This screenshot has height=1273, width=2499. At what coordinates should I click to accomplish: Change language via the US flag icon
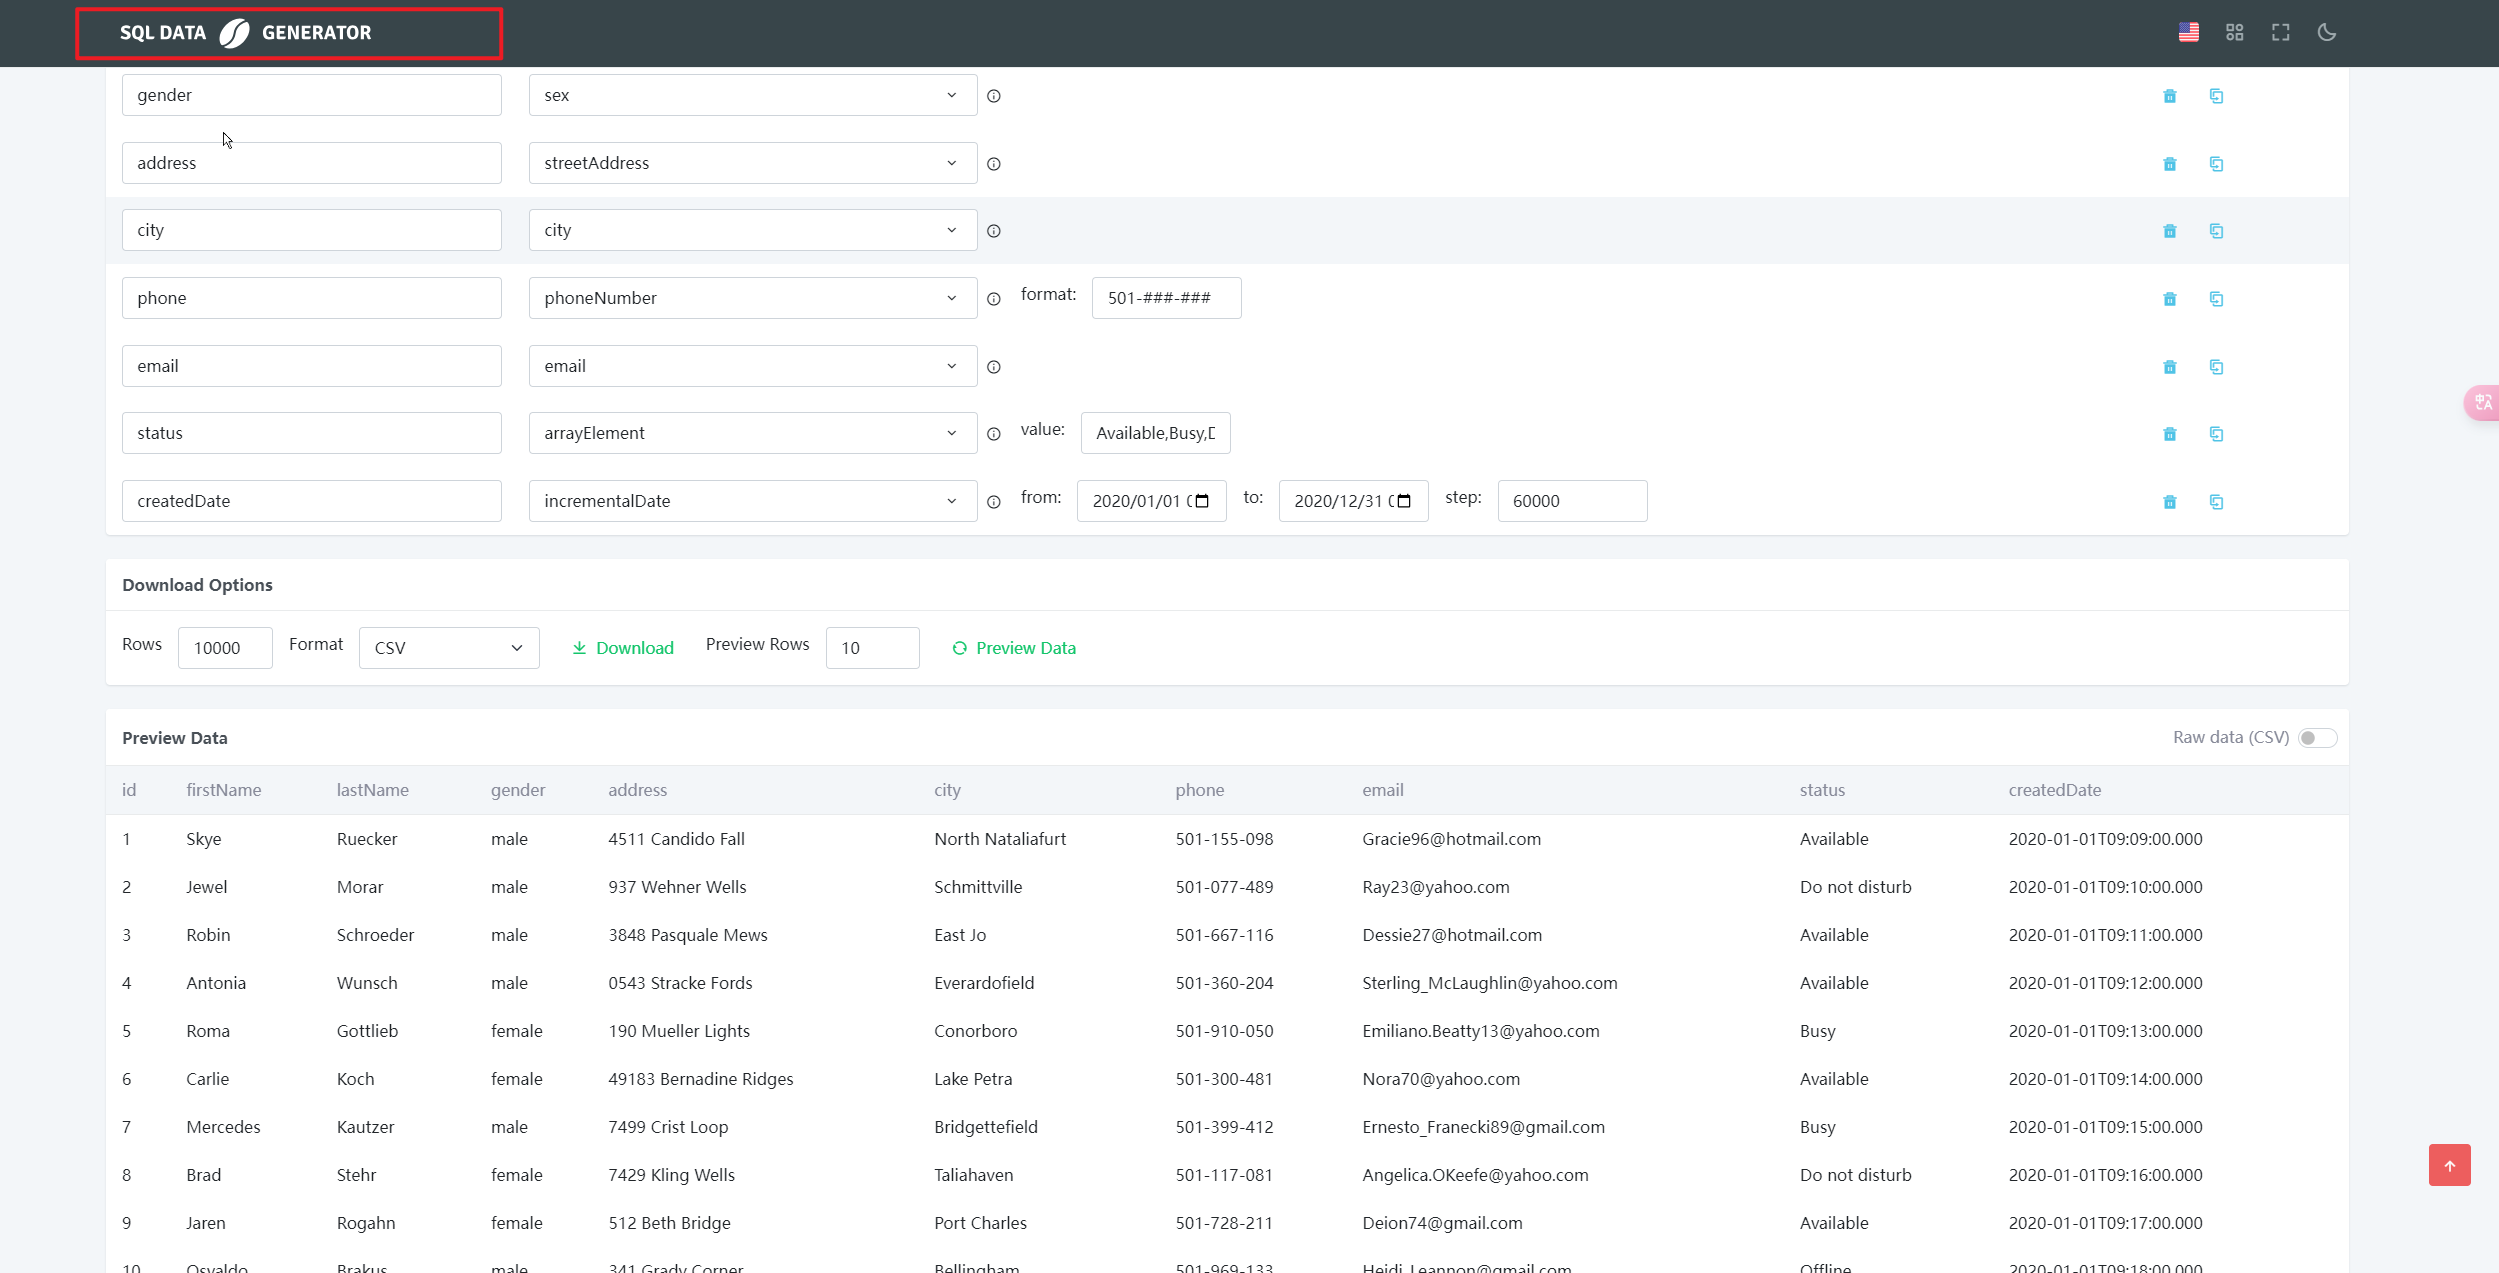(2188, 33)
